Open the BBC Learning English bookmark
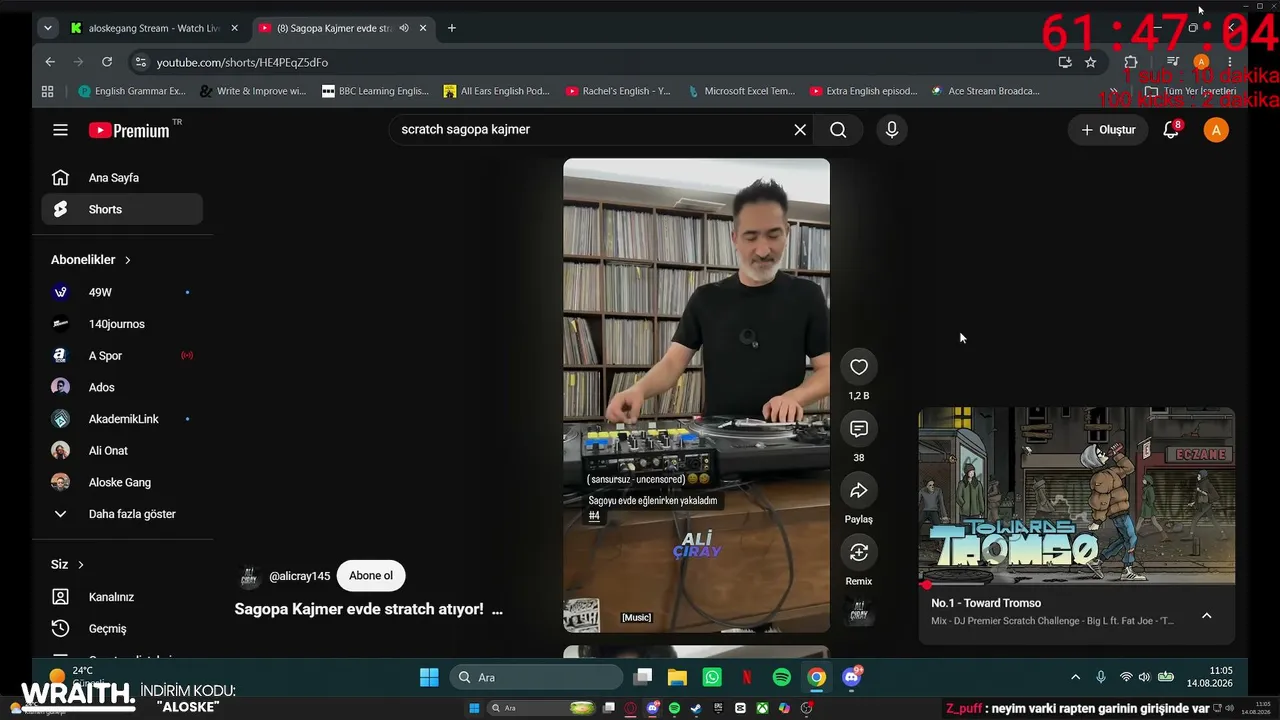Image resolution: width=1280 pixels, height=720 pixels. (x=375, y=91)
